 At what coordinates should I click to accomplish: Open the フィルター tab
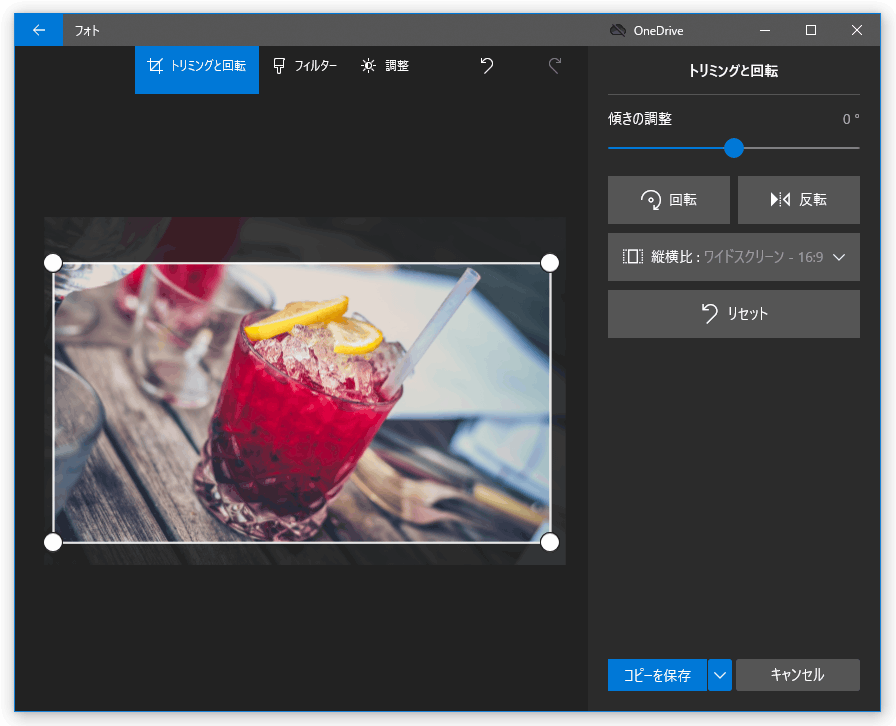[305, 66]
